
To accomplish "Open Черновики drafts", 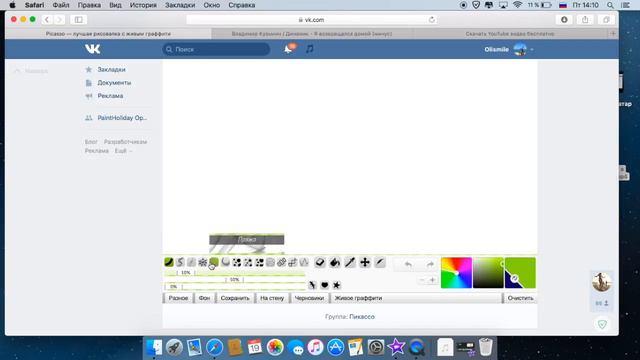I will click(309, 298).
